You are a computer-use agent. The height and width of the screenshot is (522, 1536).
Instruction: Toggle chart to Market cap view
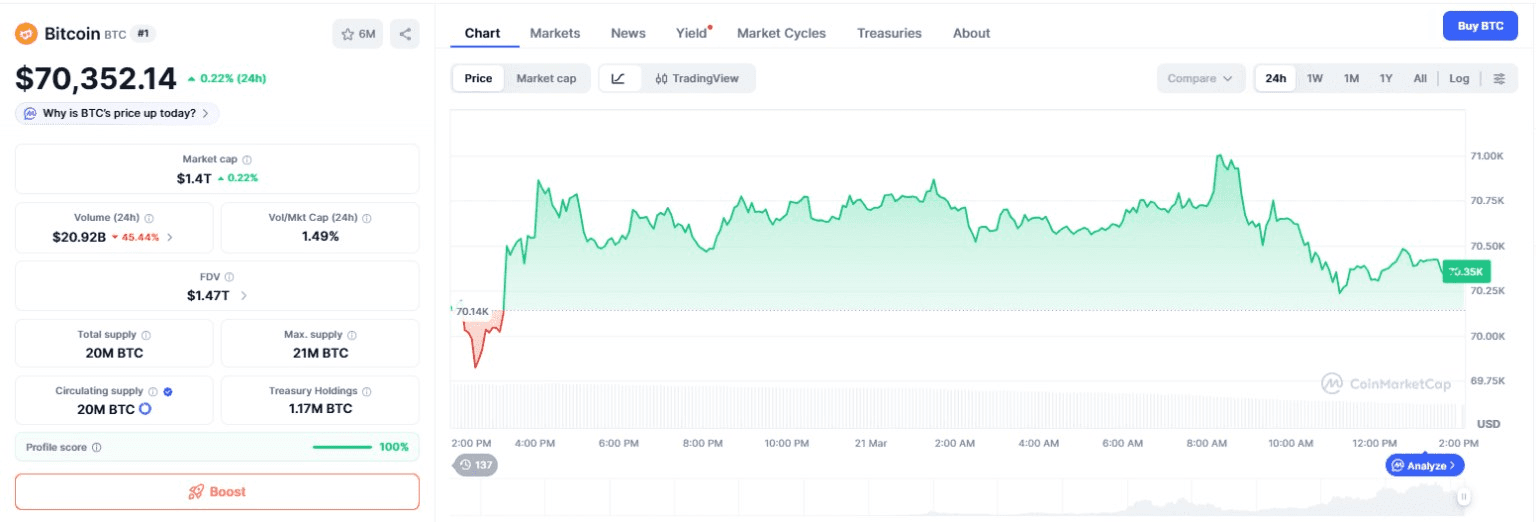pyautogui.click(x=546, y=78)
